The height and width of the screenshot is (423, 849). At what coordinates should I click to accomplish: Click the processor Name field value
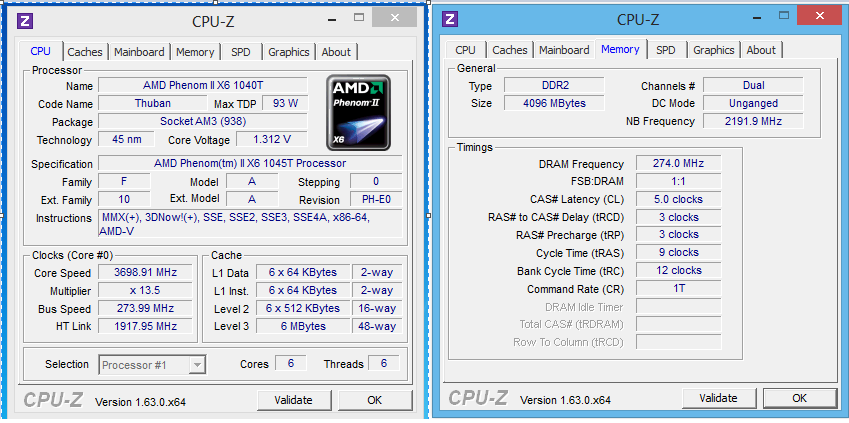click(203, 85)
